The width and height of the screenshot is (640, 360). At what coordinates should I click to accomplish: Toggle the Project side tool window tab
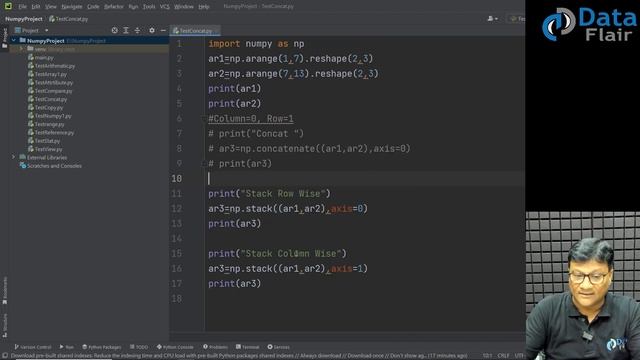[4, 38]
